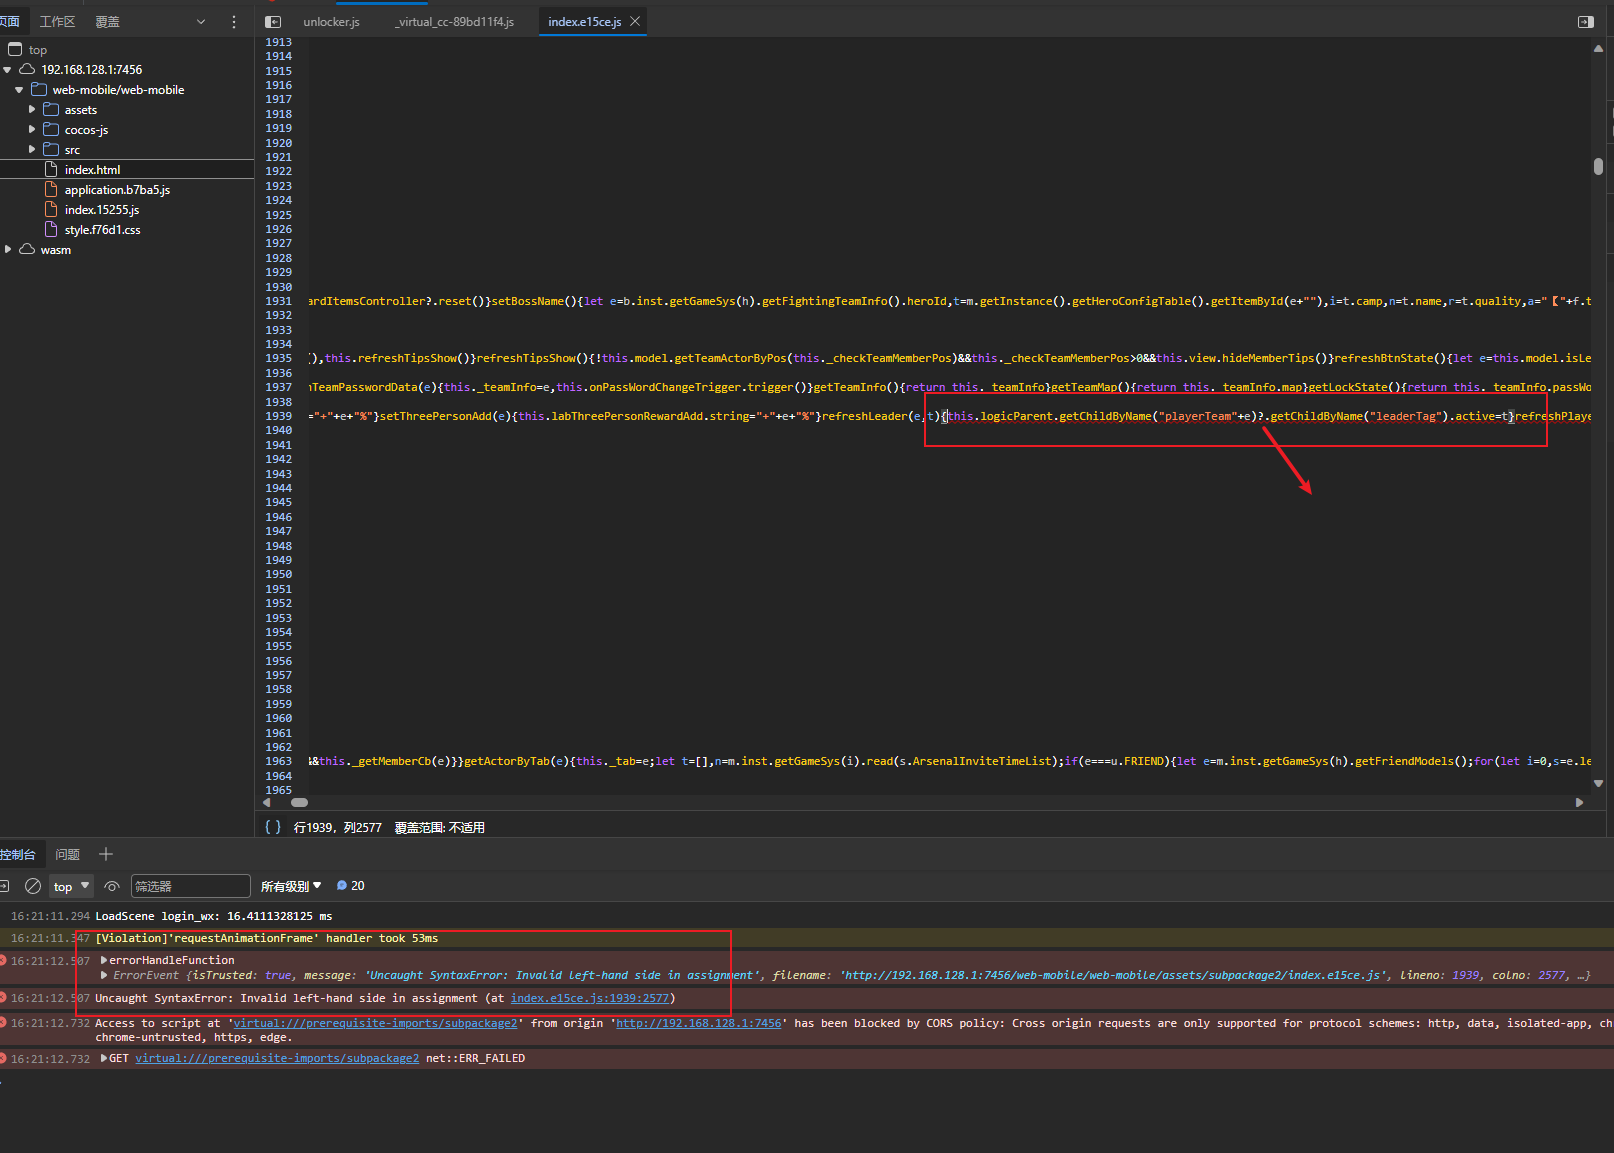Click the vertical scrollbar down arrow

click(x=1598, y=784)
